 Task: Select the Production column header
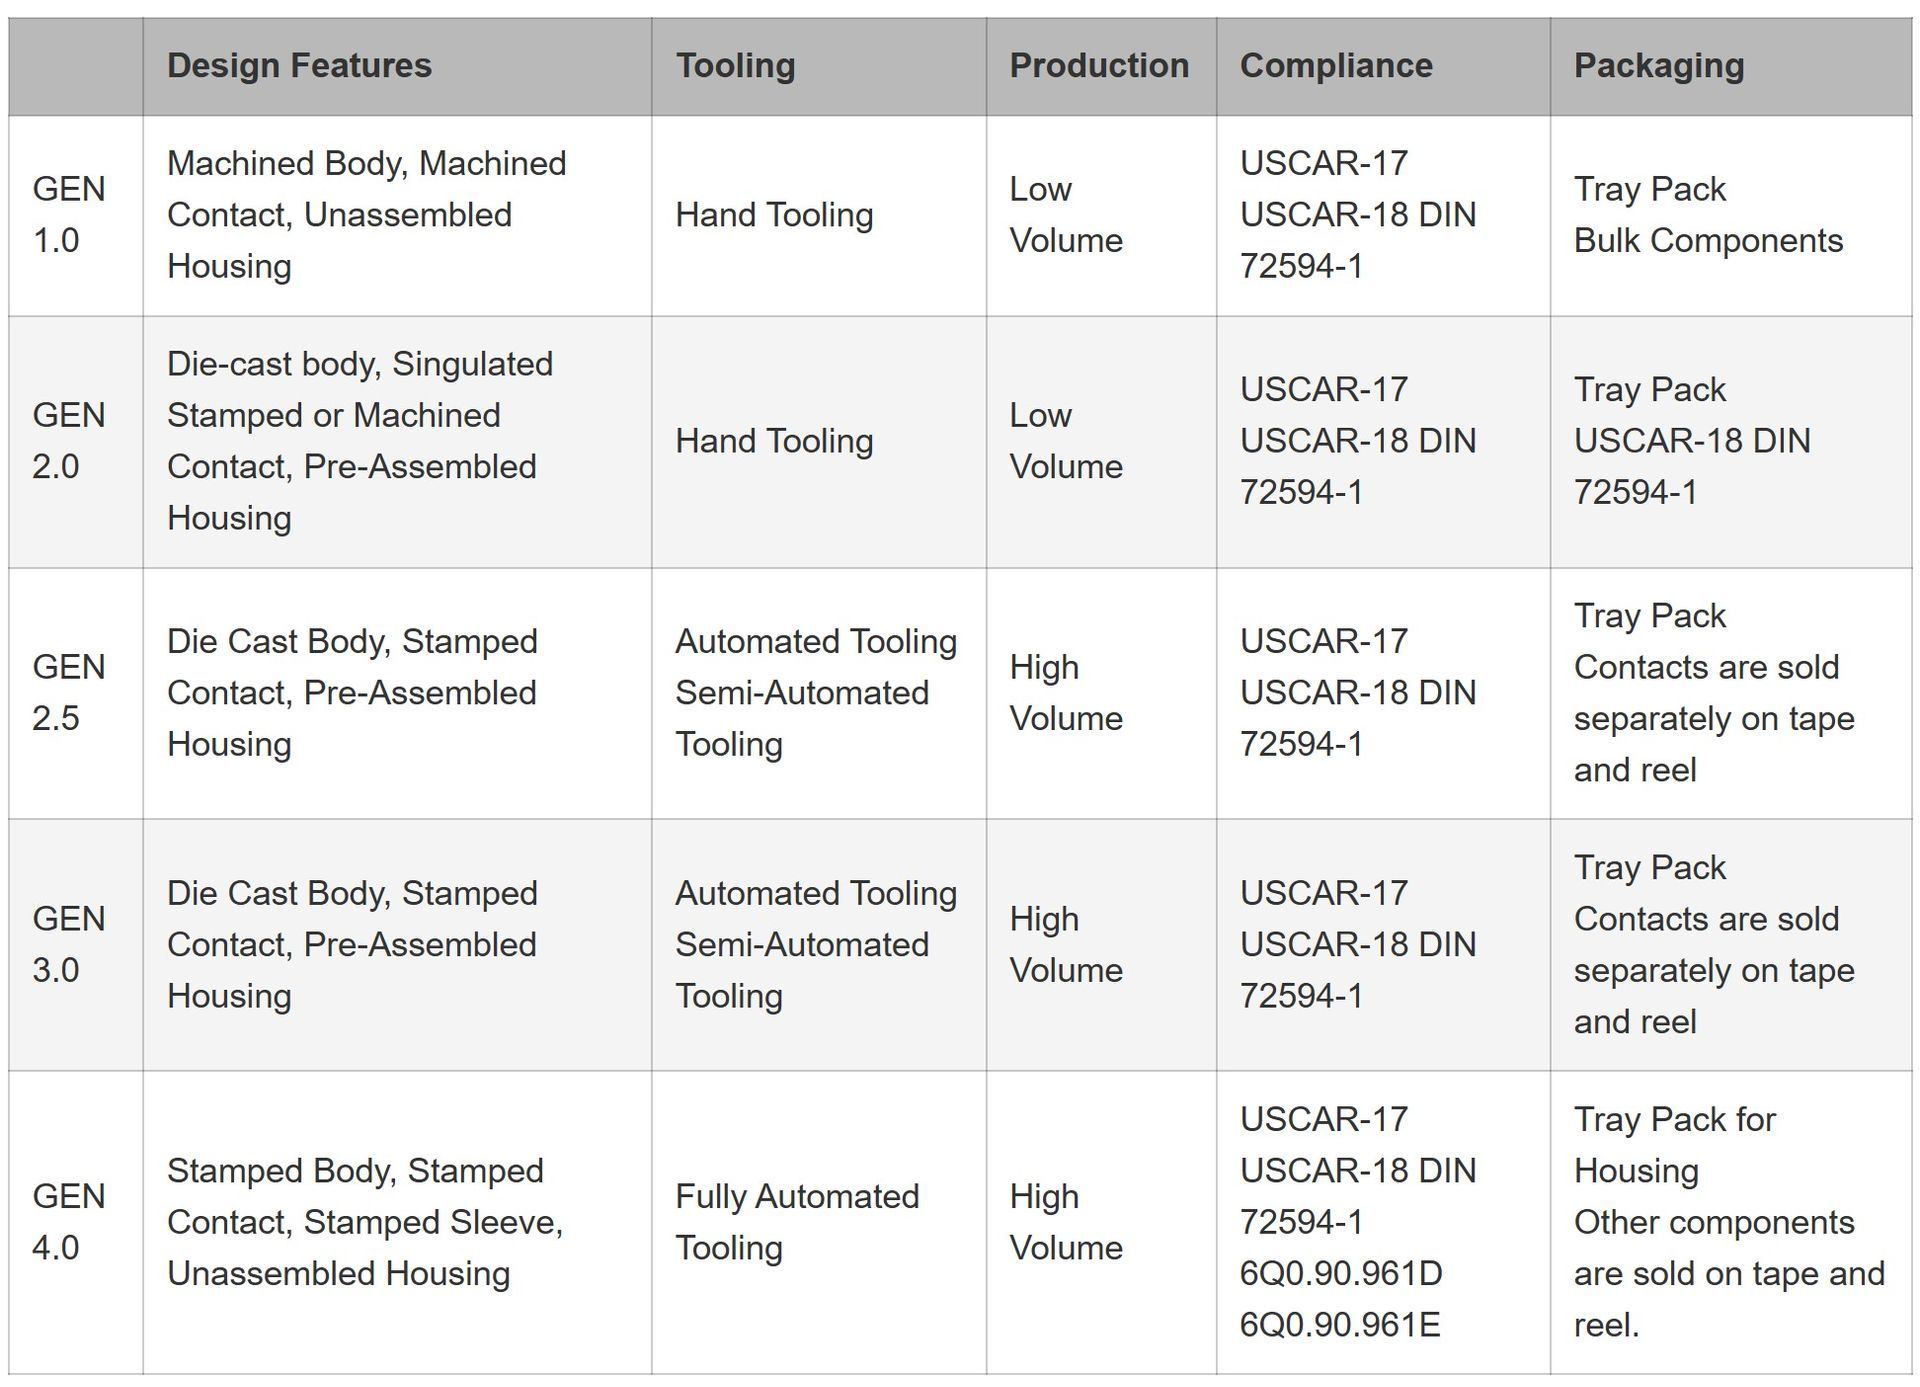(1099, 66)
